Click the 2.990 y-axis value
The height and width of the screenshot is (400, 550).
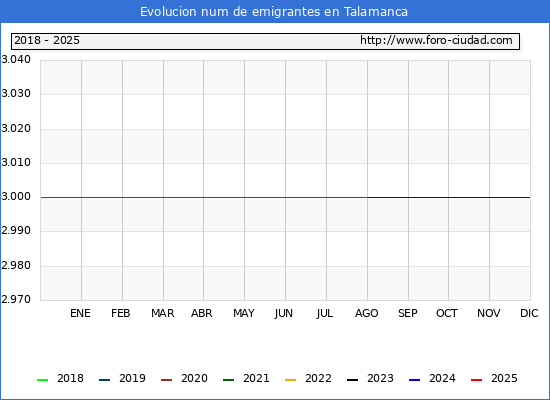pos(16,231)
